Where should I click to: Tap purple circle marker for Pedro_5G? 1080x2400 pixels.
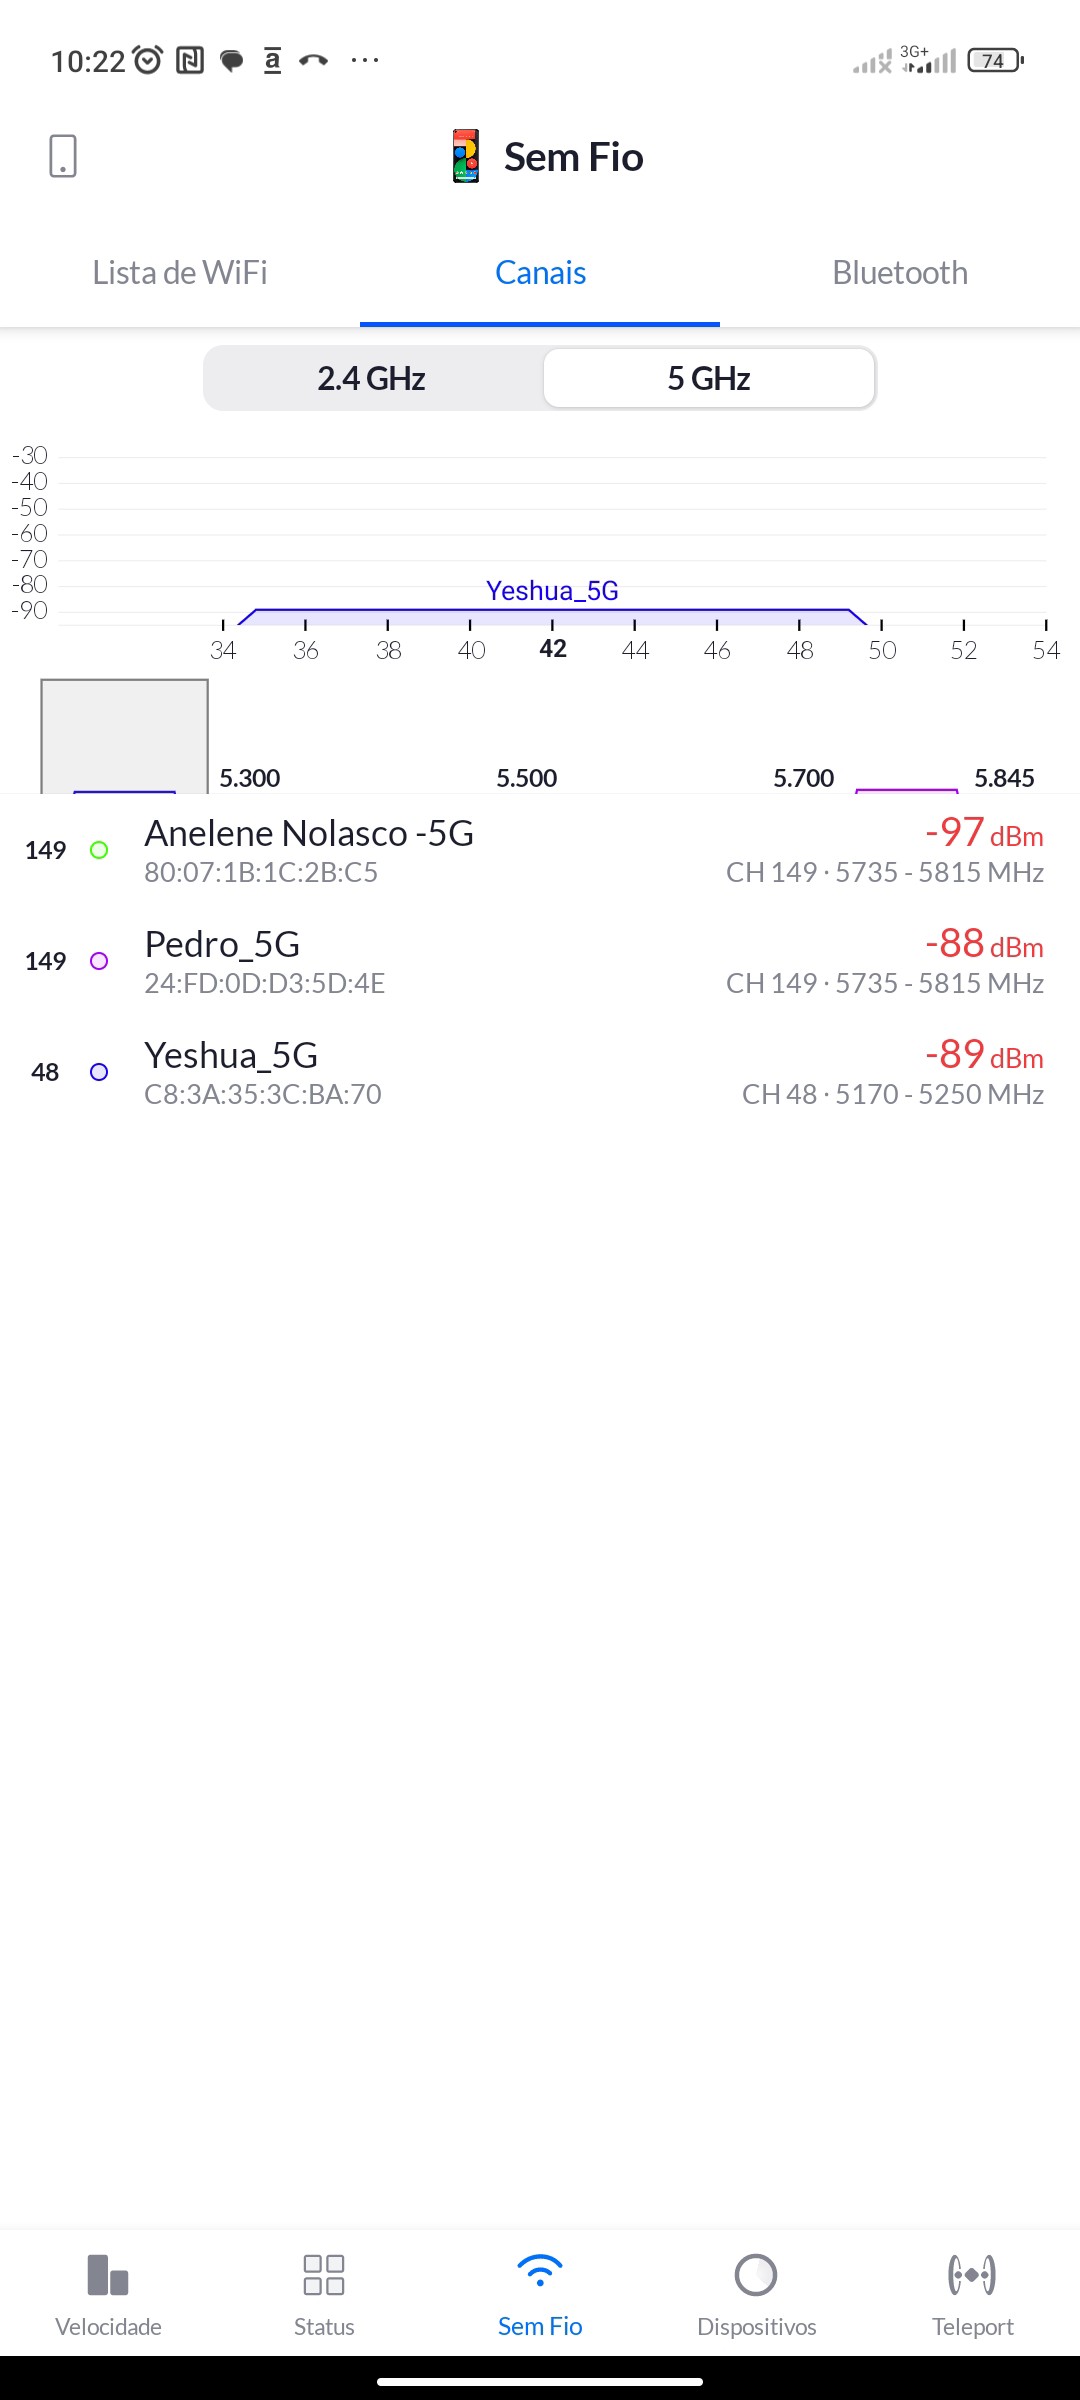point(99,961)
